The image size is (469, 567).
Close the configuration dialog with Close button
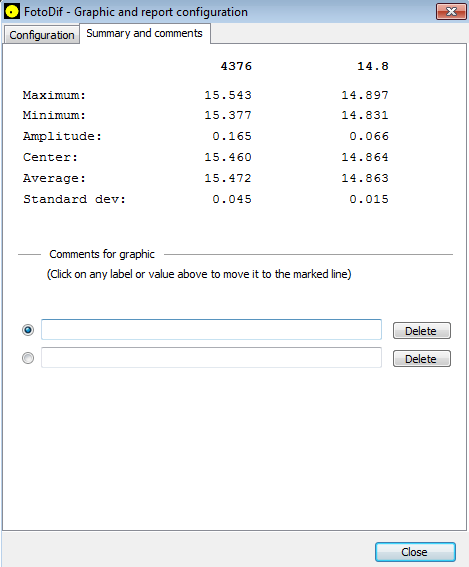[x=415, y=552]
